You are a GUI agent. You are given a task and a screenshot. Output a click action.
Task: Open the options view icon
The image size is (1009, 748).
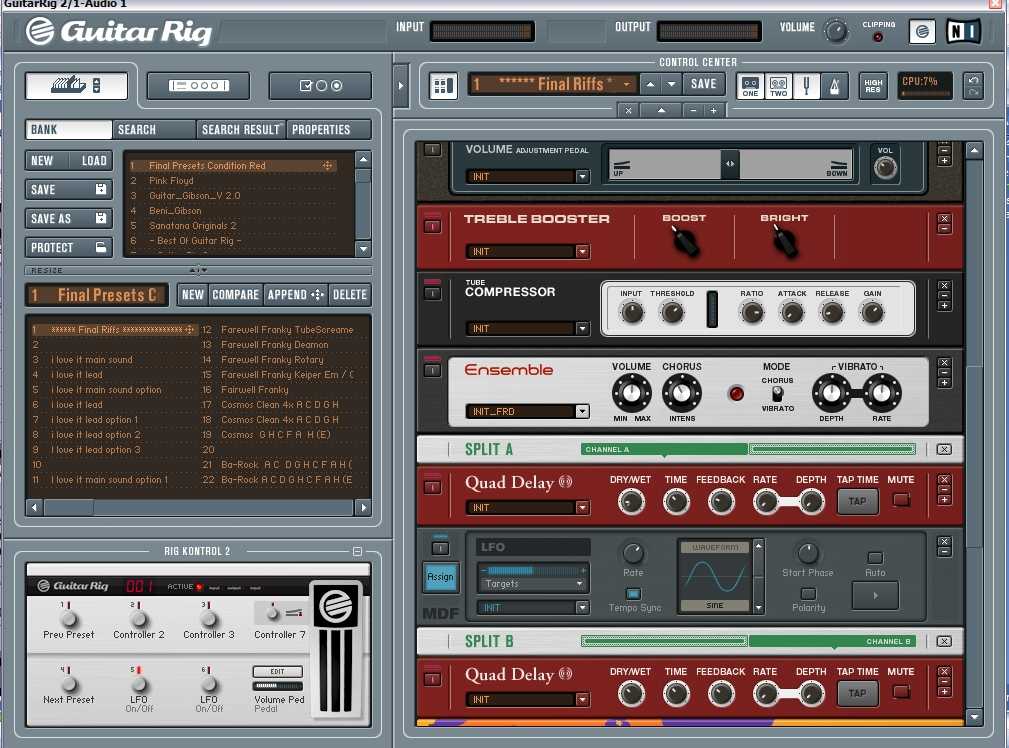[x=320, y=85]
